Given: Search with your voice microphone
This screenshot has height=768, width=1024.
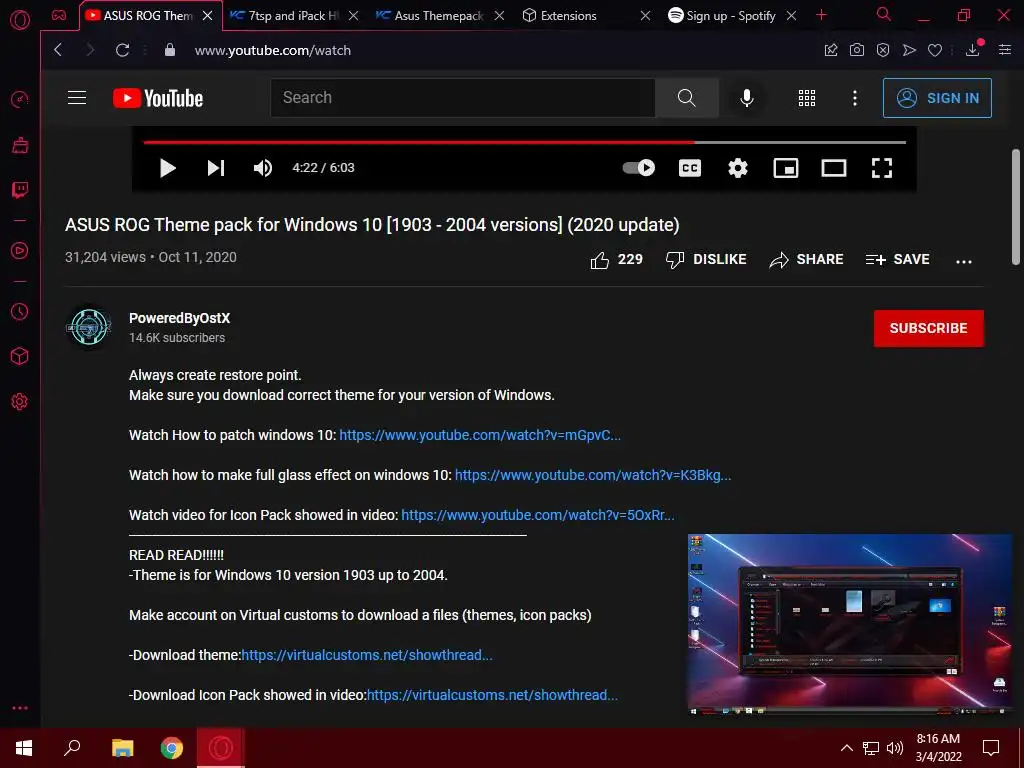Looking at the screenshot, I should 746,98.
